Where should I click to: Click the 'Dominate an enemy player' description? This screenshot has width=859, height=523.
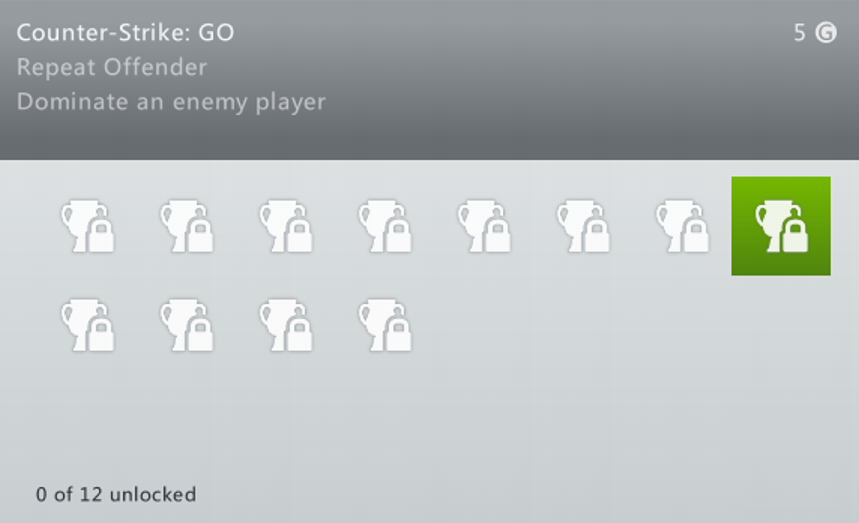[x=171, y=102]
